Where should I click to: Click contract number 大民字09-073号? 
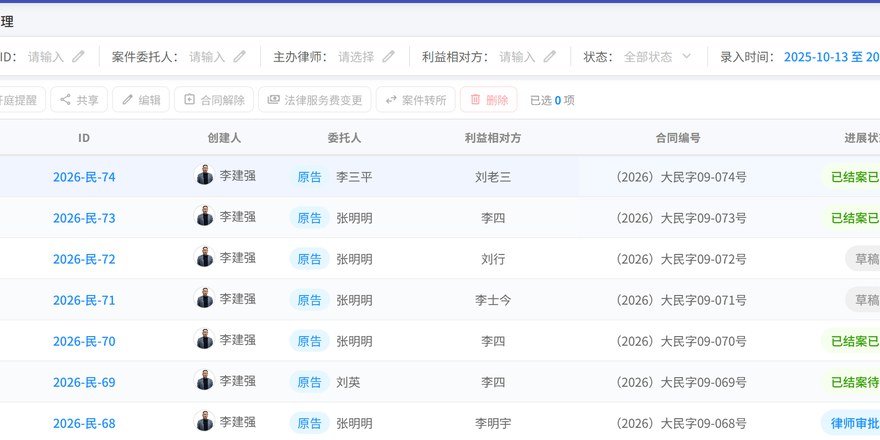pyautogui.click(x=681, y=218)
